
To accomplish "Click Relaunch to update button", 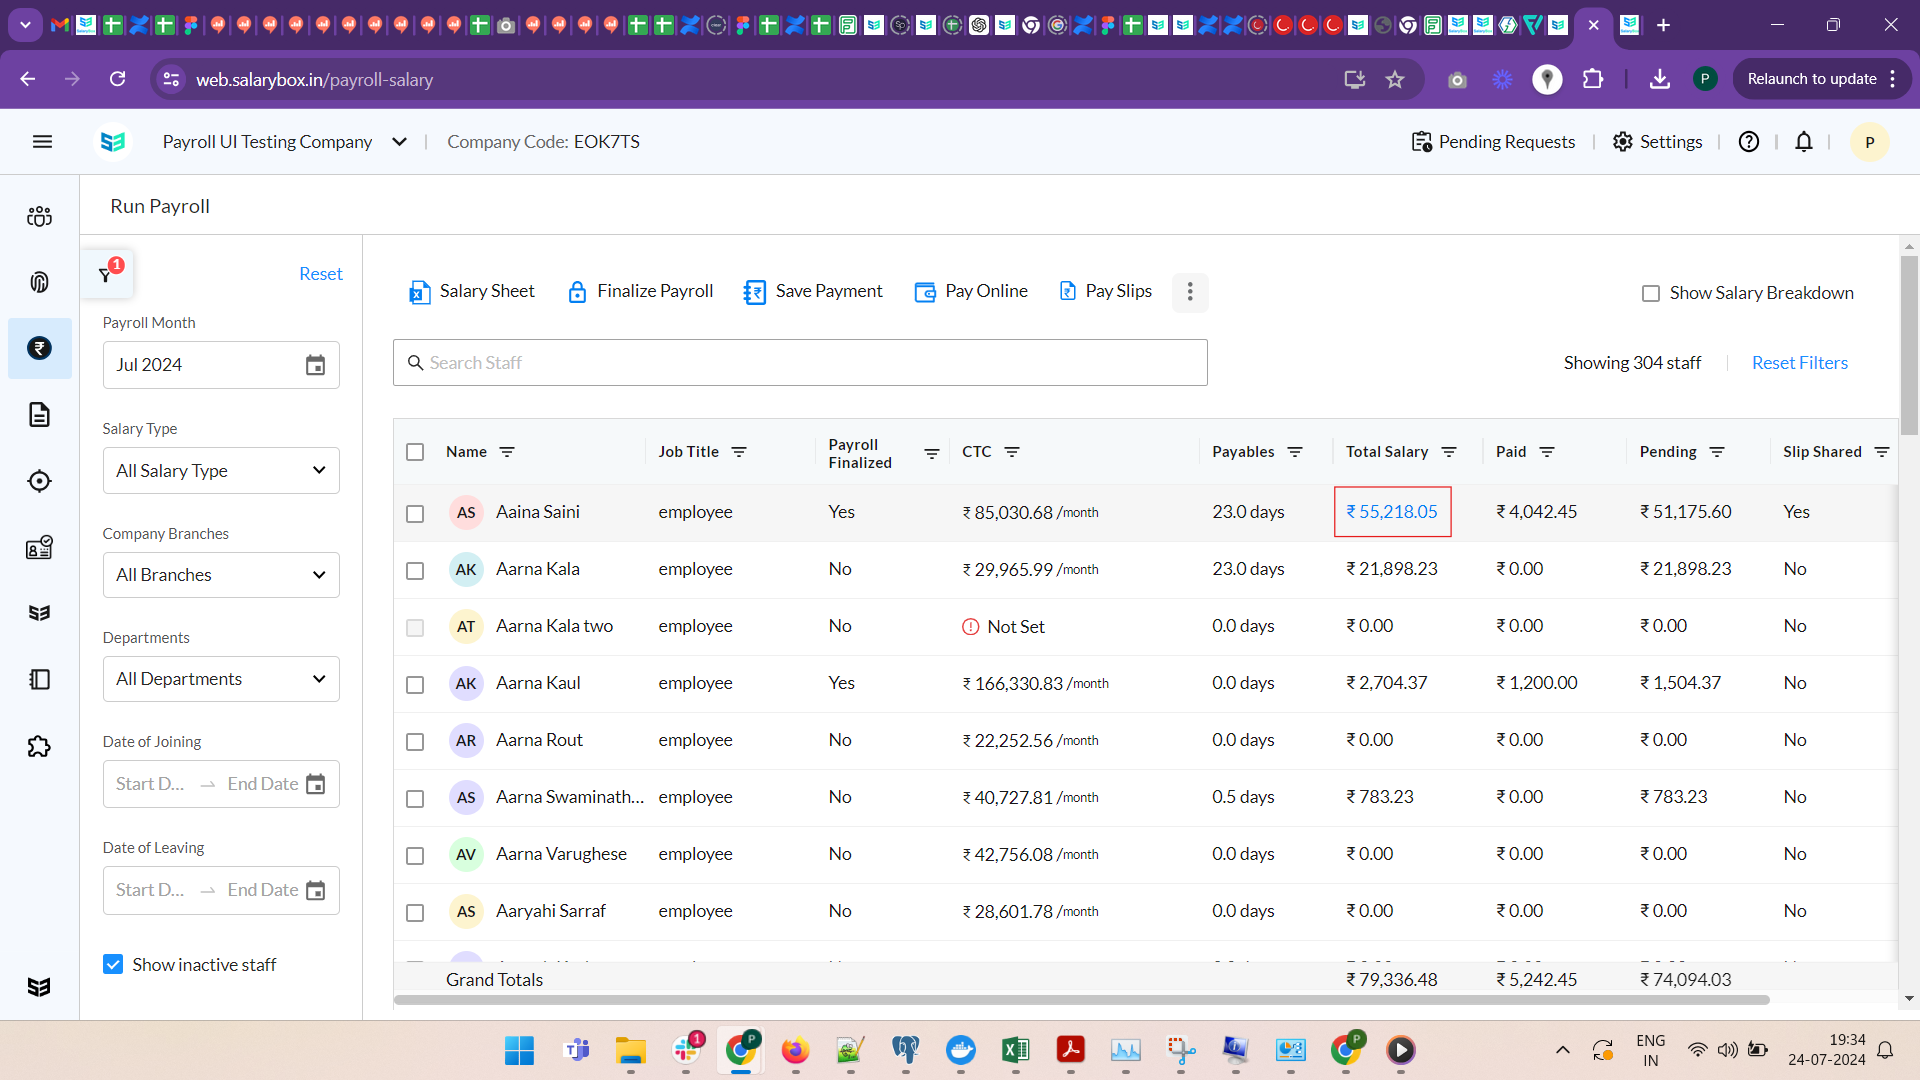I will click(x=1821, y=79).
